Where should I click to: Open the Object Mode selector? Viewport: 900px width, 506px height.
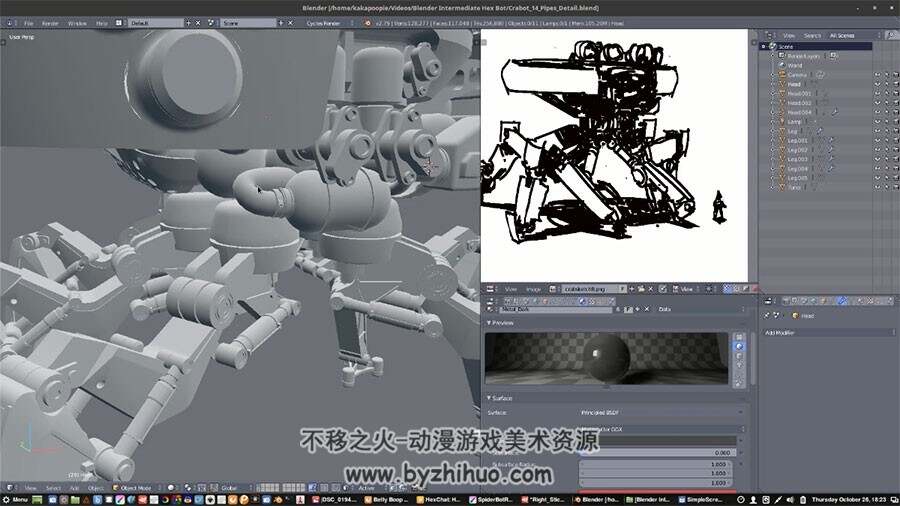tap(137, 488)
